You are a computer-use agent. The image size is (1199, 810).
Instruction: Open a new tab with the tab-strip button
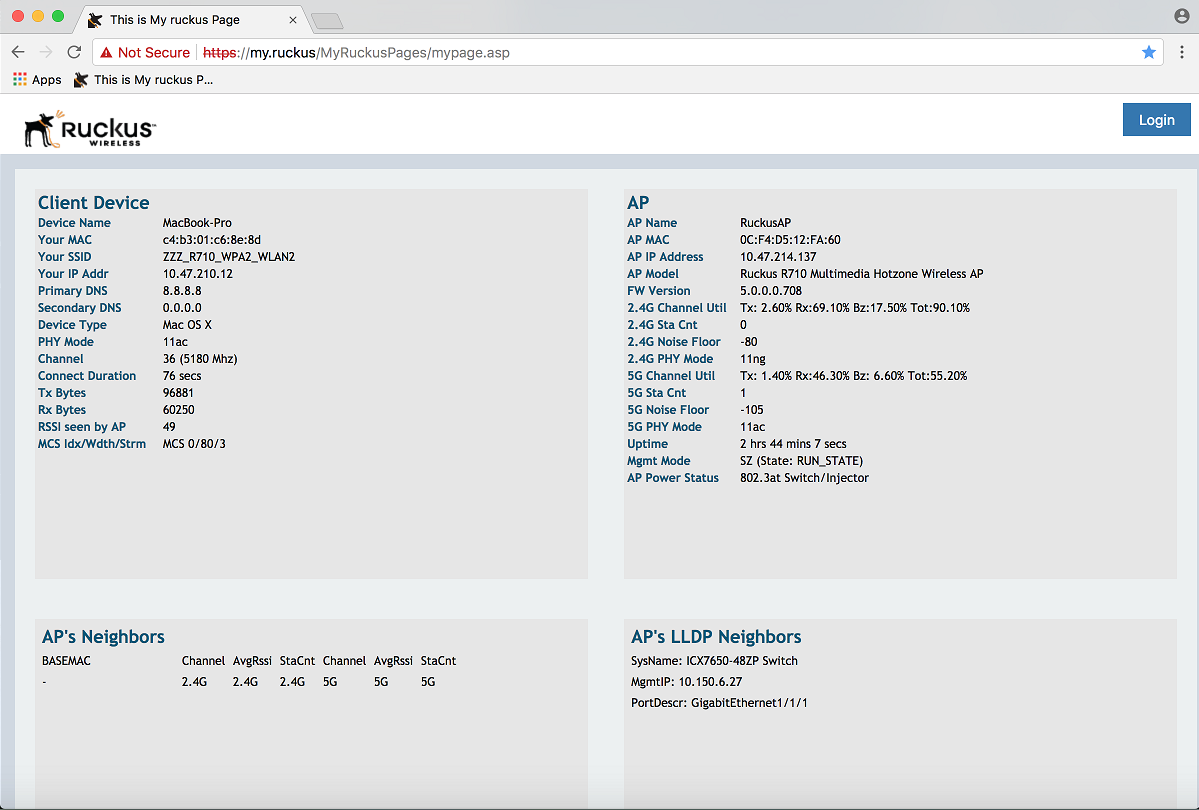tap(327, 21)
